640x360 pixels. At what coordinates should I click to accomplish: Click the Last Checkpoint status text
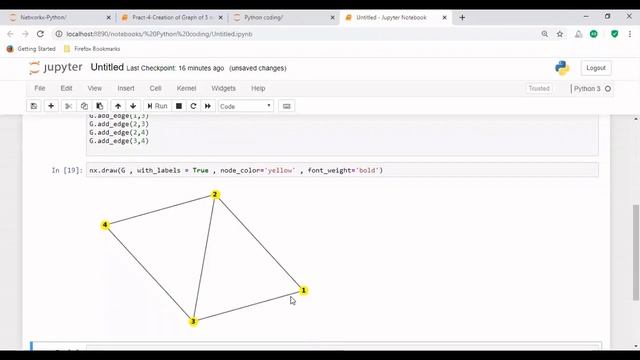[x=175, y=68]
